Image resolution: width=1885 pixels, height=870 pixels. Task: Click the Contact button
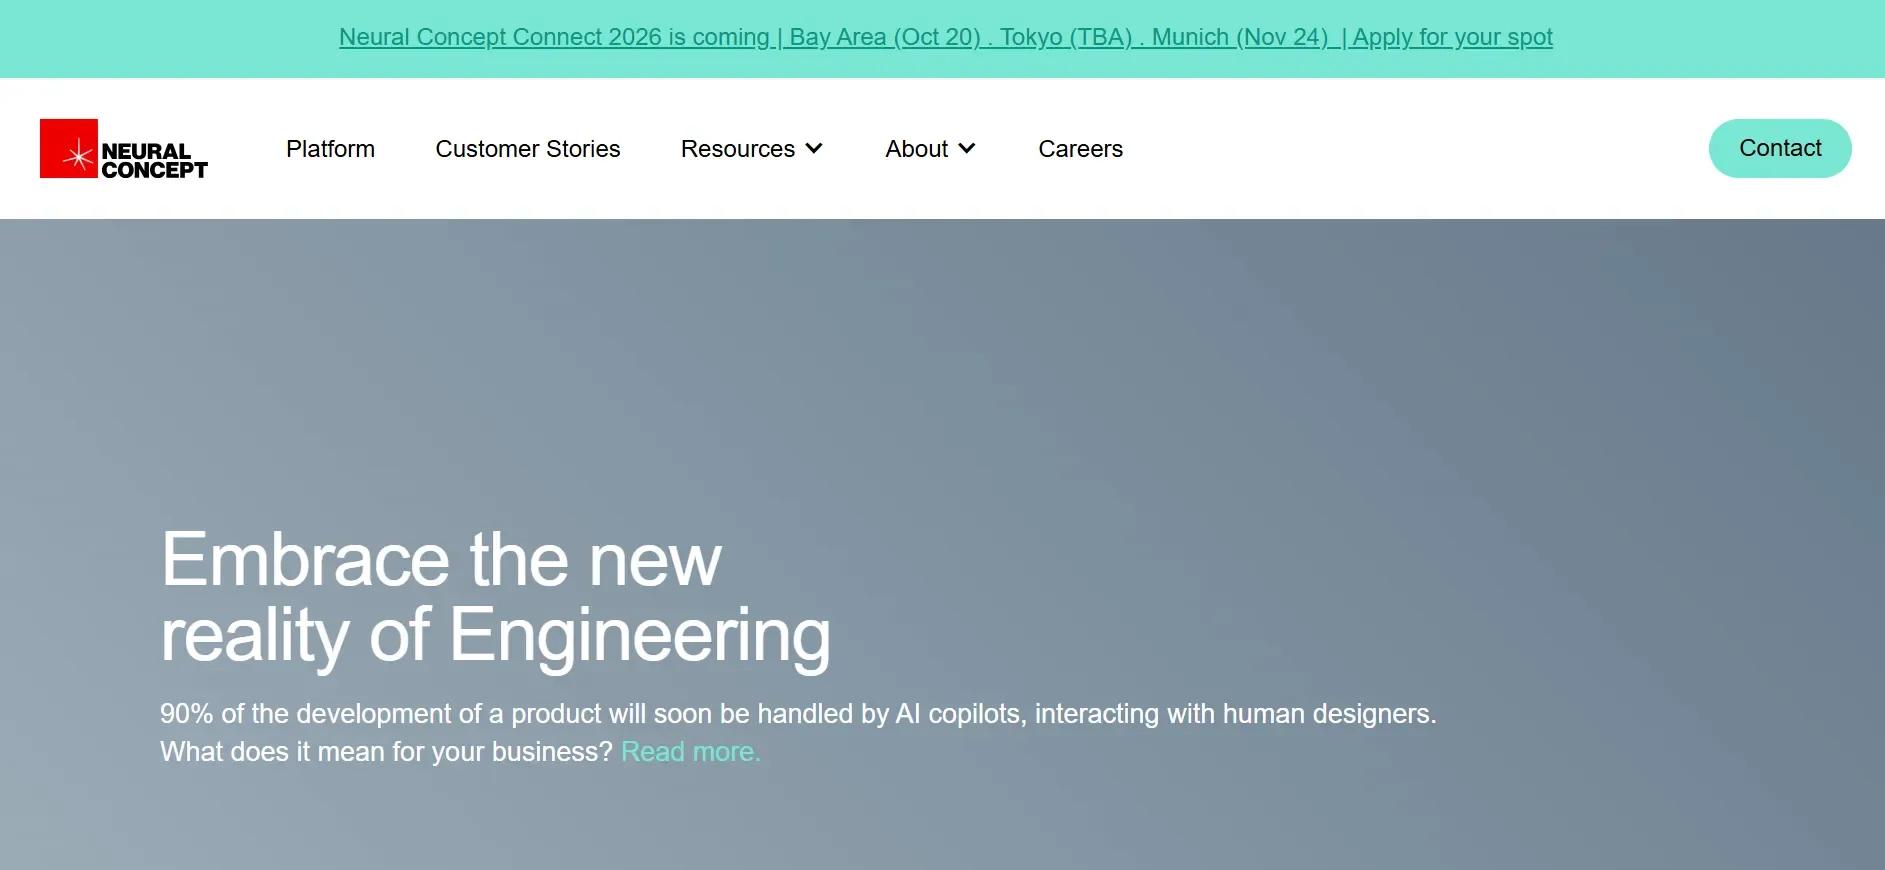coord(1780,148)
